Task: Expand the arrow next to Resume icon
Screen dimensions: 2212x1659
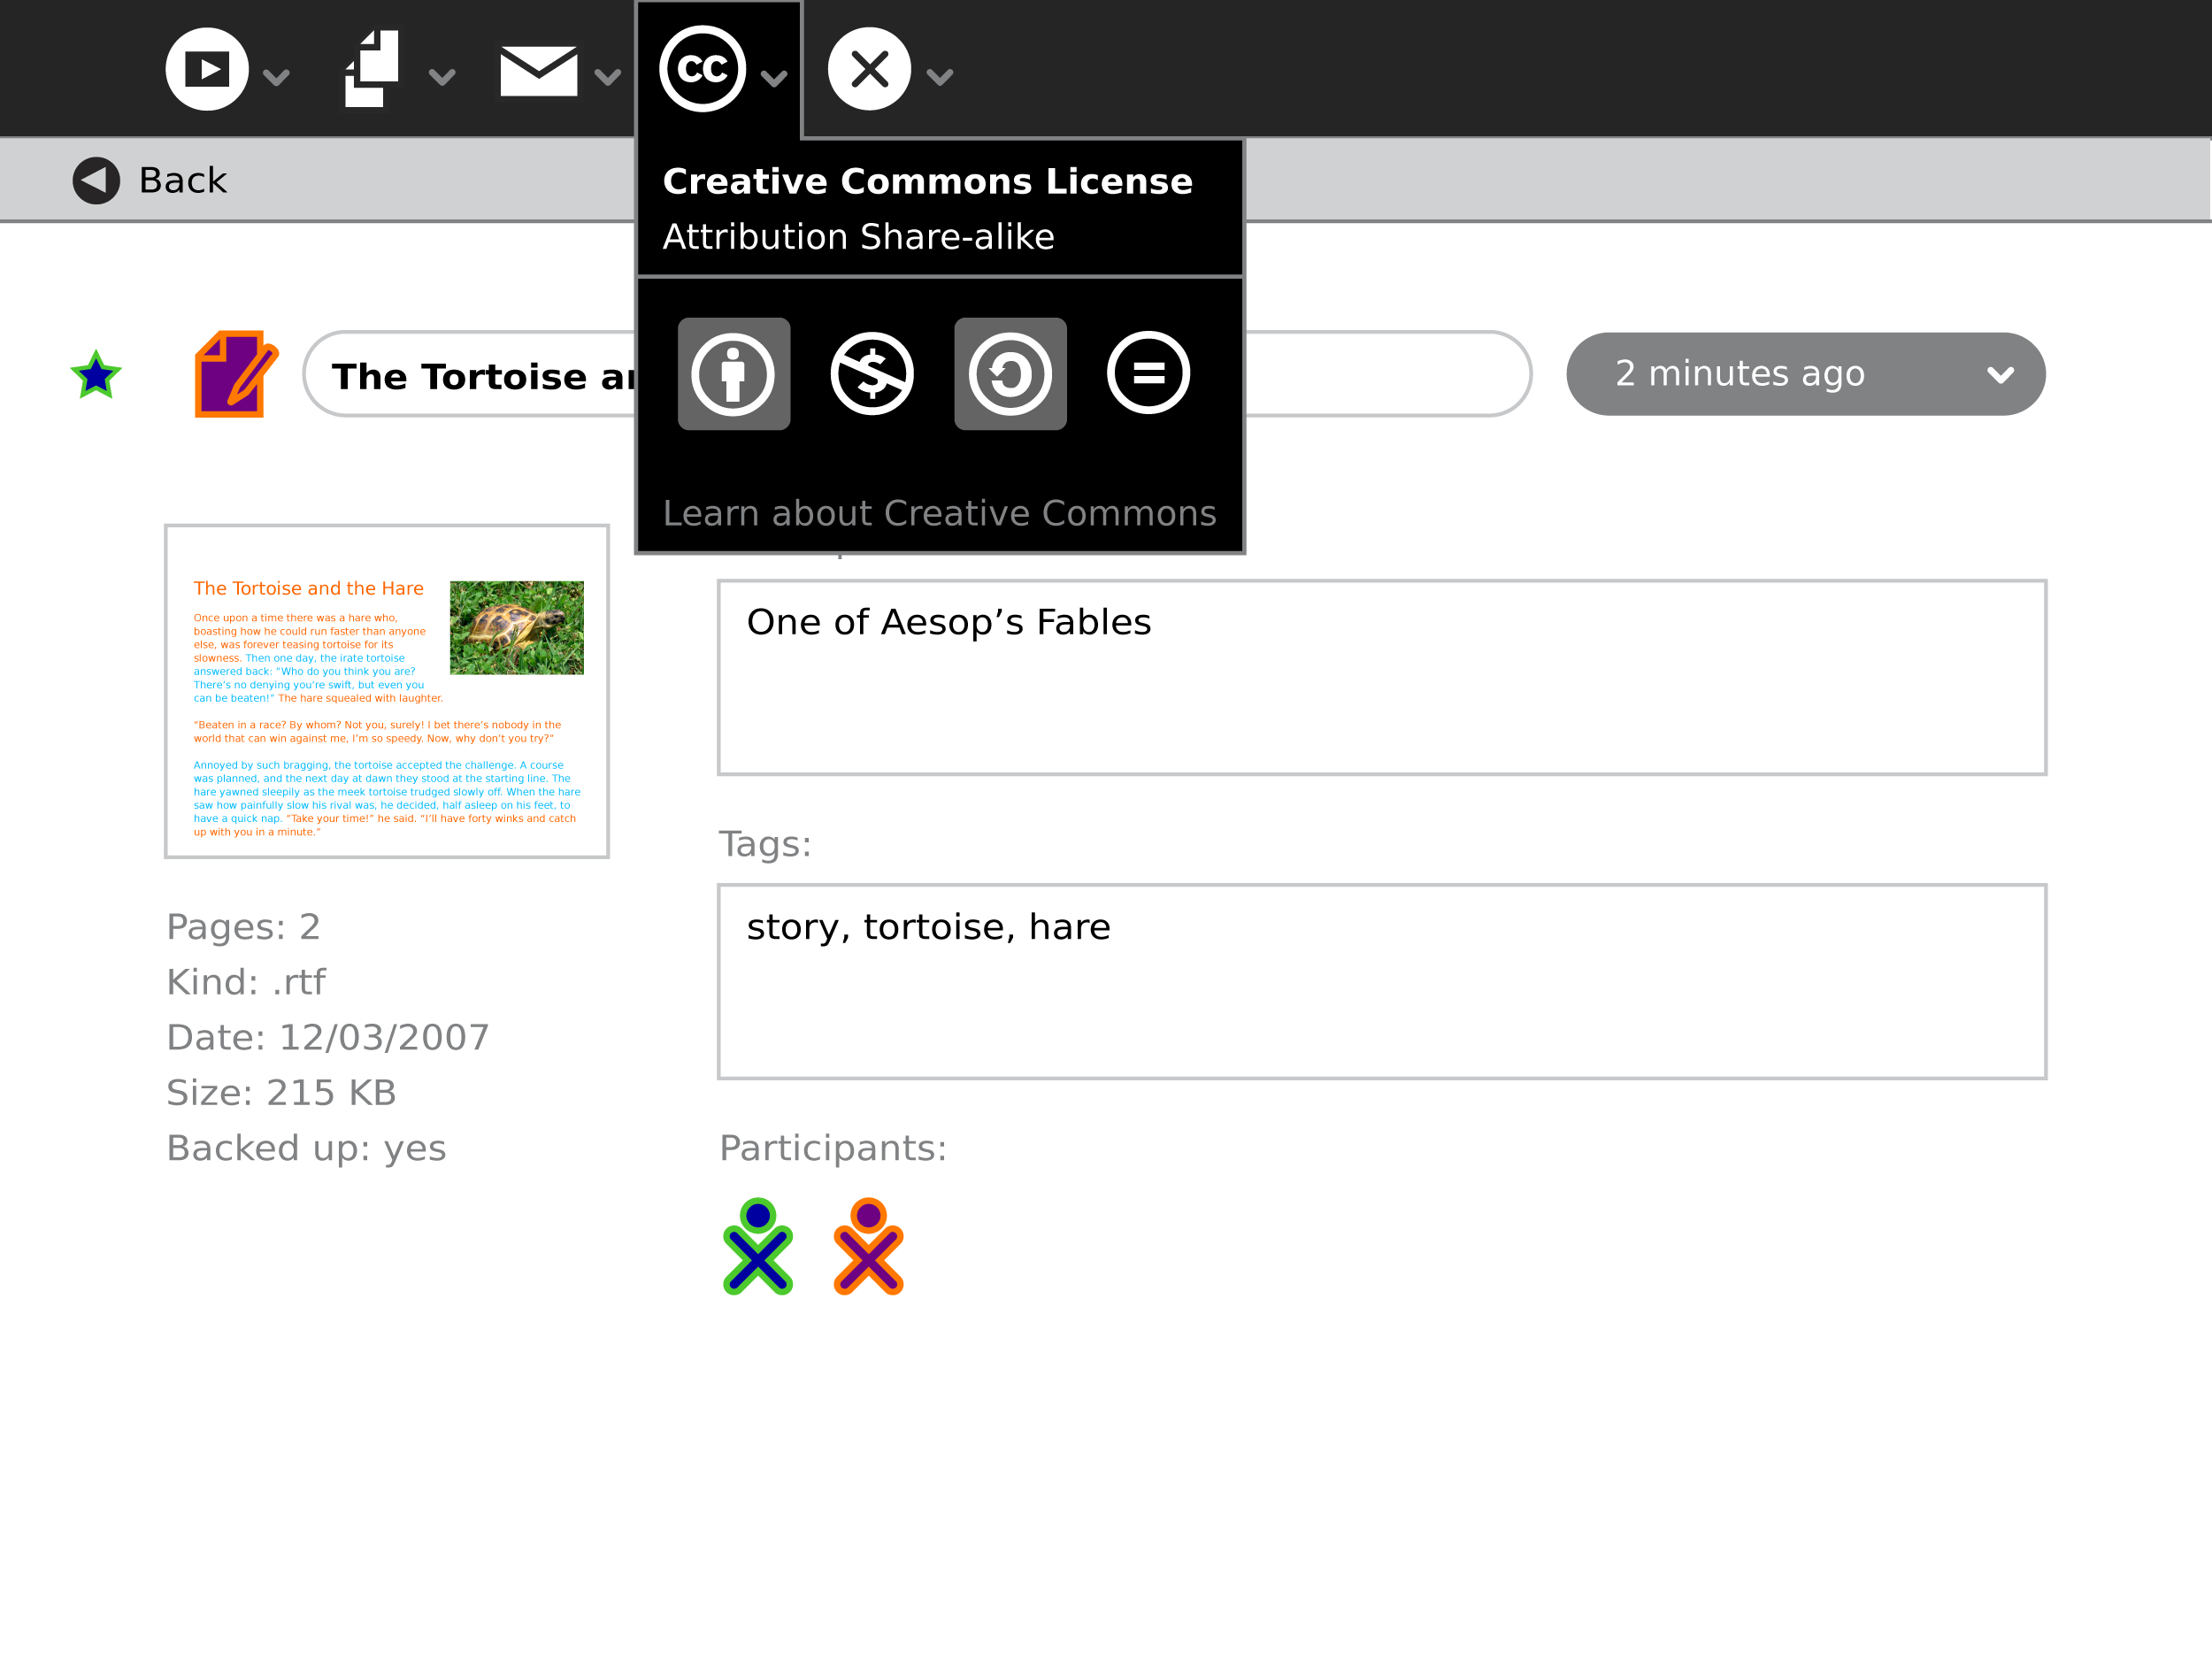Action: point(276,77)
